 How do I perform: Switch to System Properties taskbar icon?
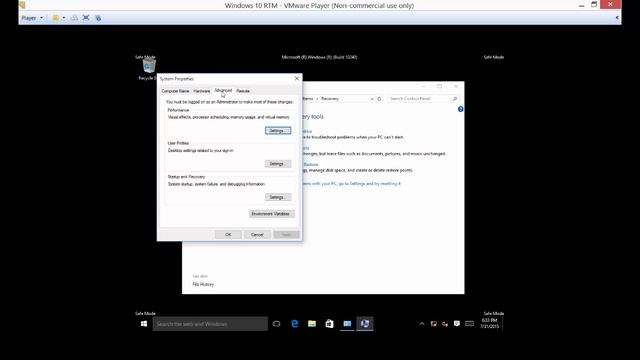[365, 324]
